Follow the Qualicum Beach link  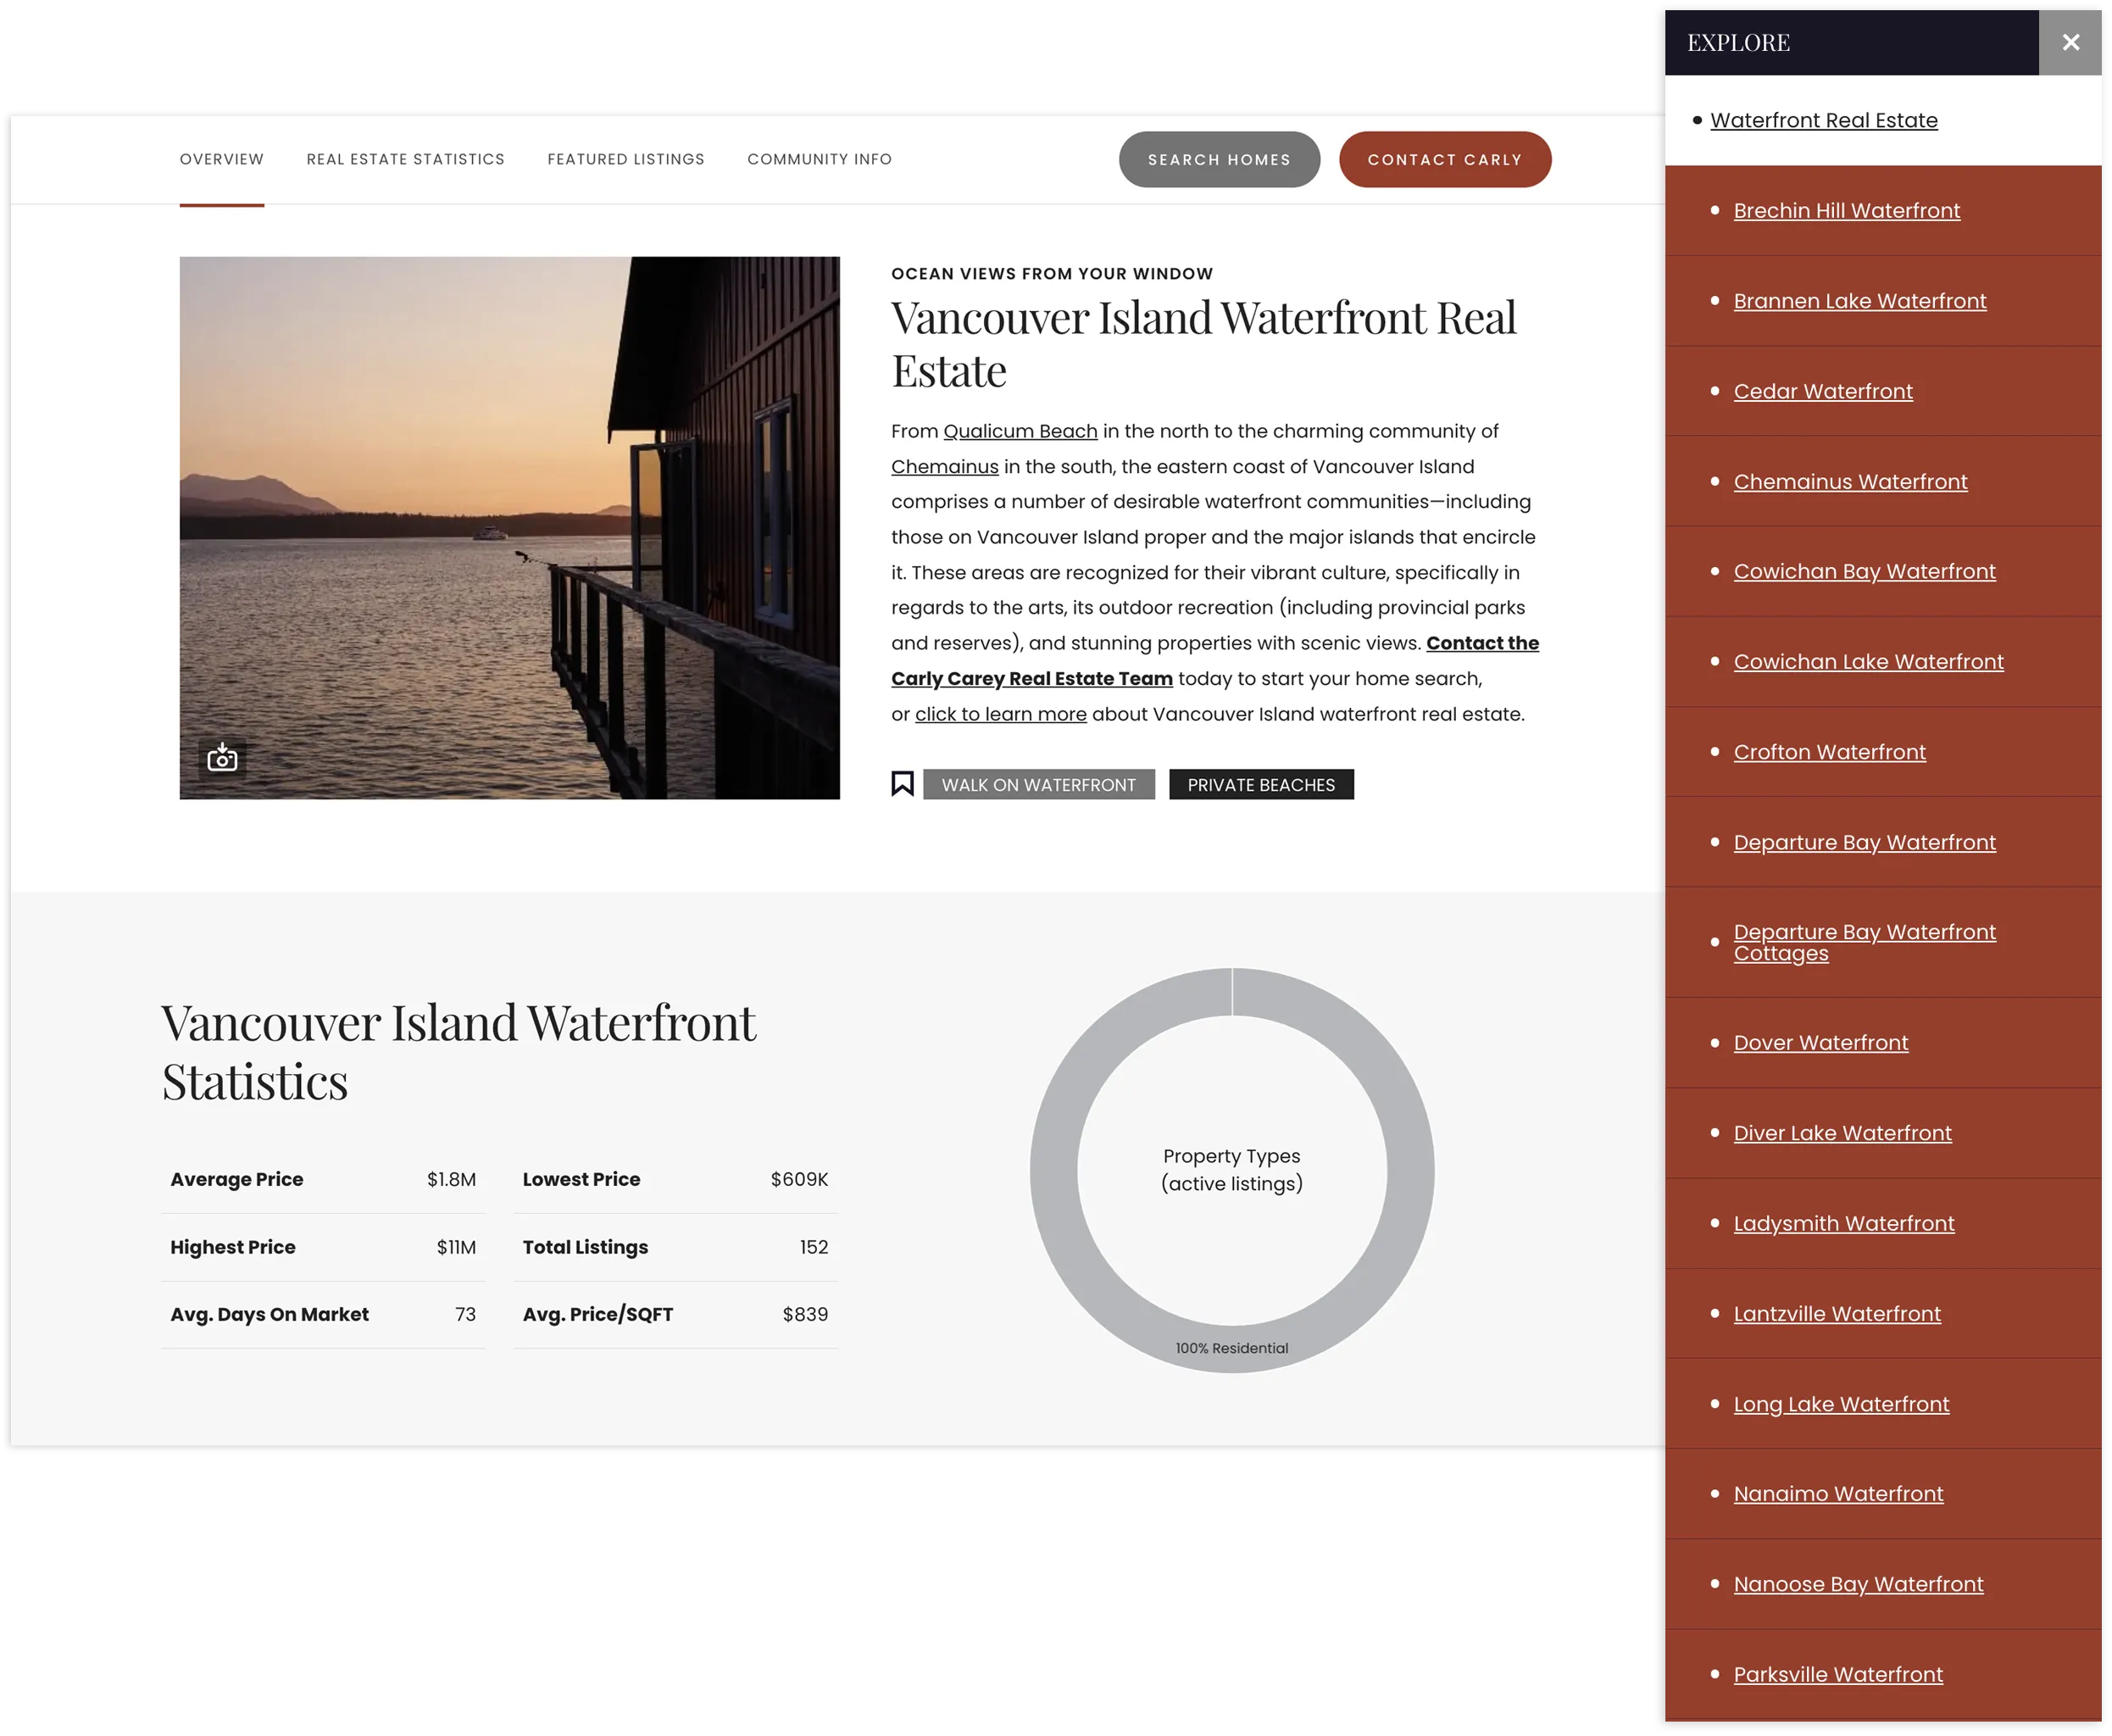pyautogui.click(x=1020, y=431)
